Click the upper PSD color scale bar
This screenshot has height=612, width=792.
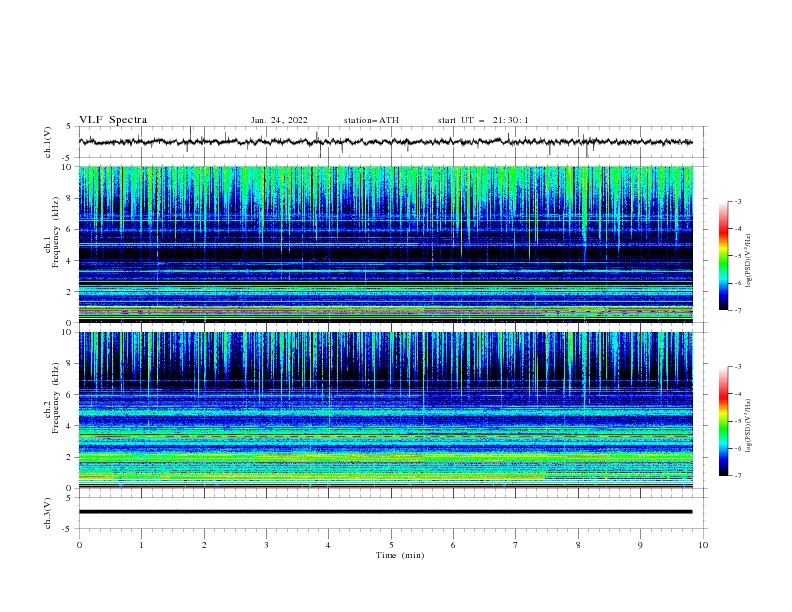pos(723,256)
